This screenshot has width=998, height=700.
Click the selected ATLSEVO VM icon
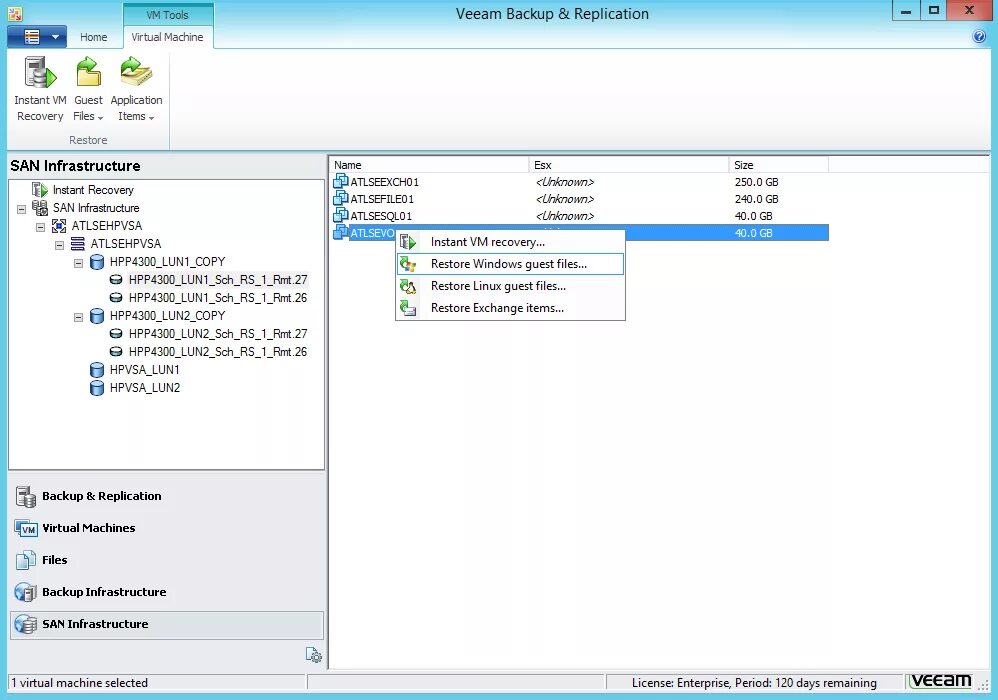tap(341, 232)
